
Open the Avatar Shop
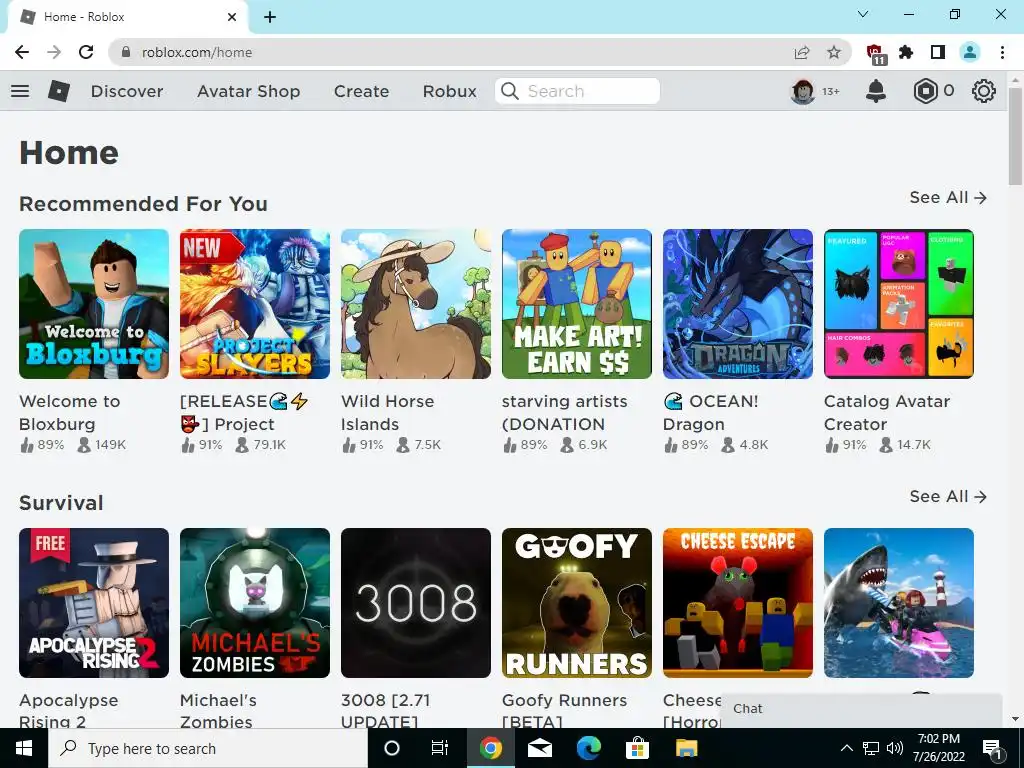click(248, 91)
